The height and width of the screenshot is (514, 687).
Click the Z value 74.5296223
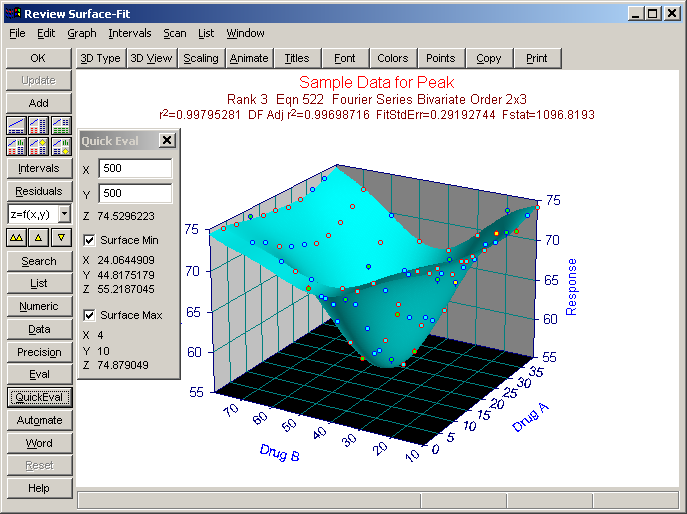pos(126,216)
